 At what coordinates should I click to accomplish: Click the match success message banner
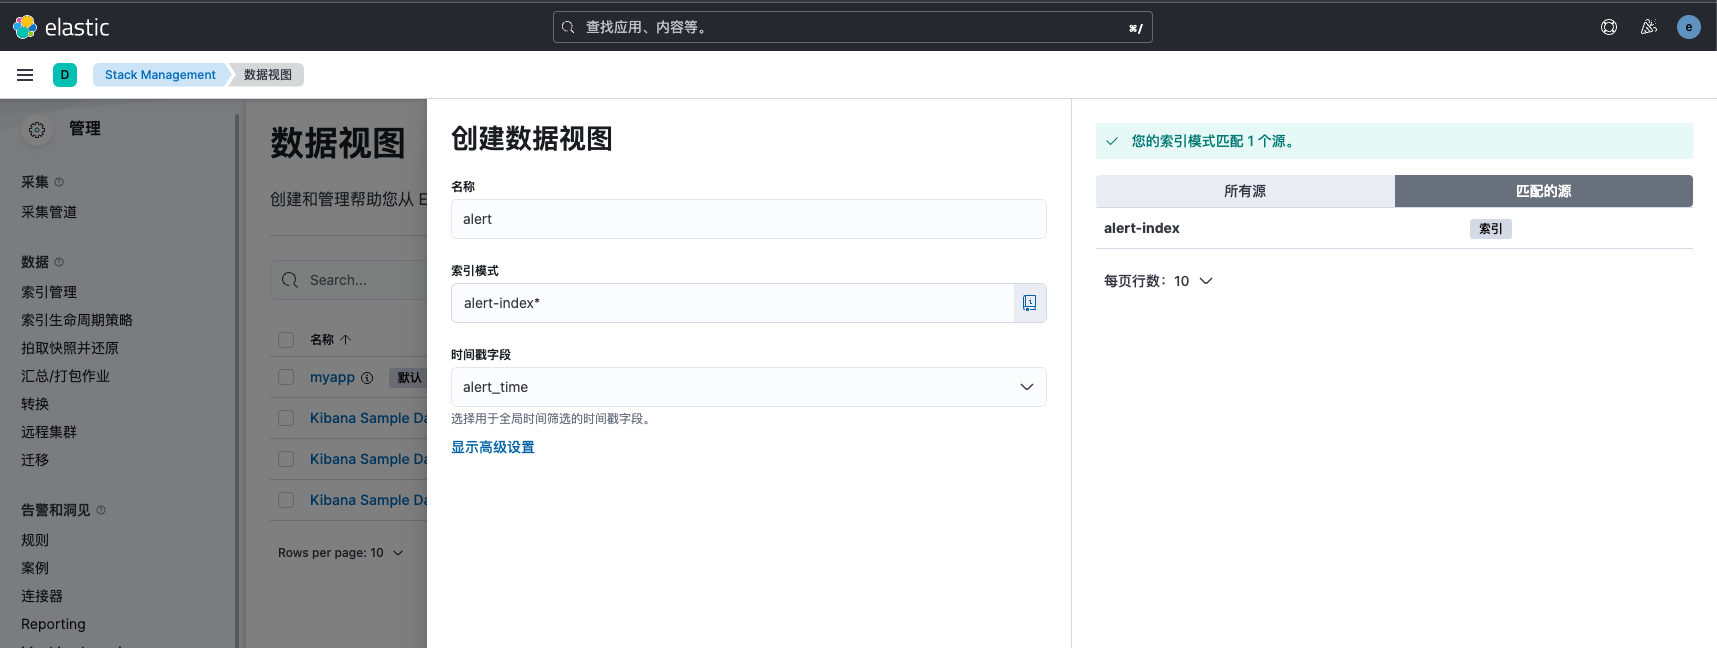[x=1394, y=141]
